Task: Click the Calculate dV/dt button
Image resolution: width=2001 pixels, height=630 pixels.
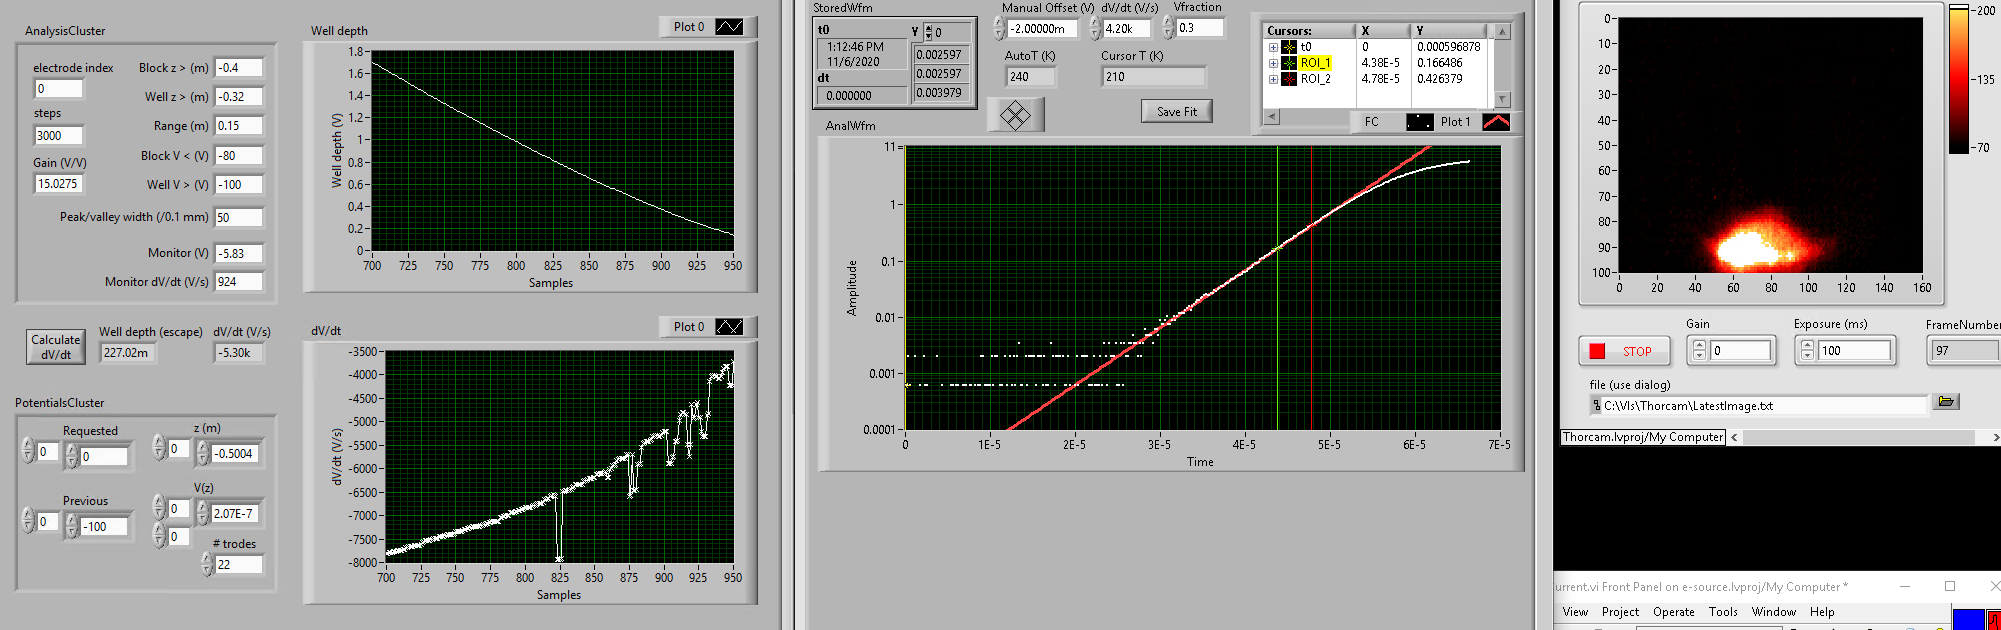Action: click(x=56, y=347)
